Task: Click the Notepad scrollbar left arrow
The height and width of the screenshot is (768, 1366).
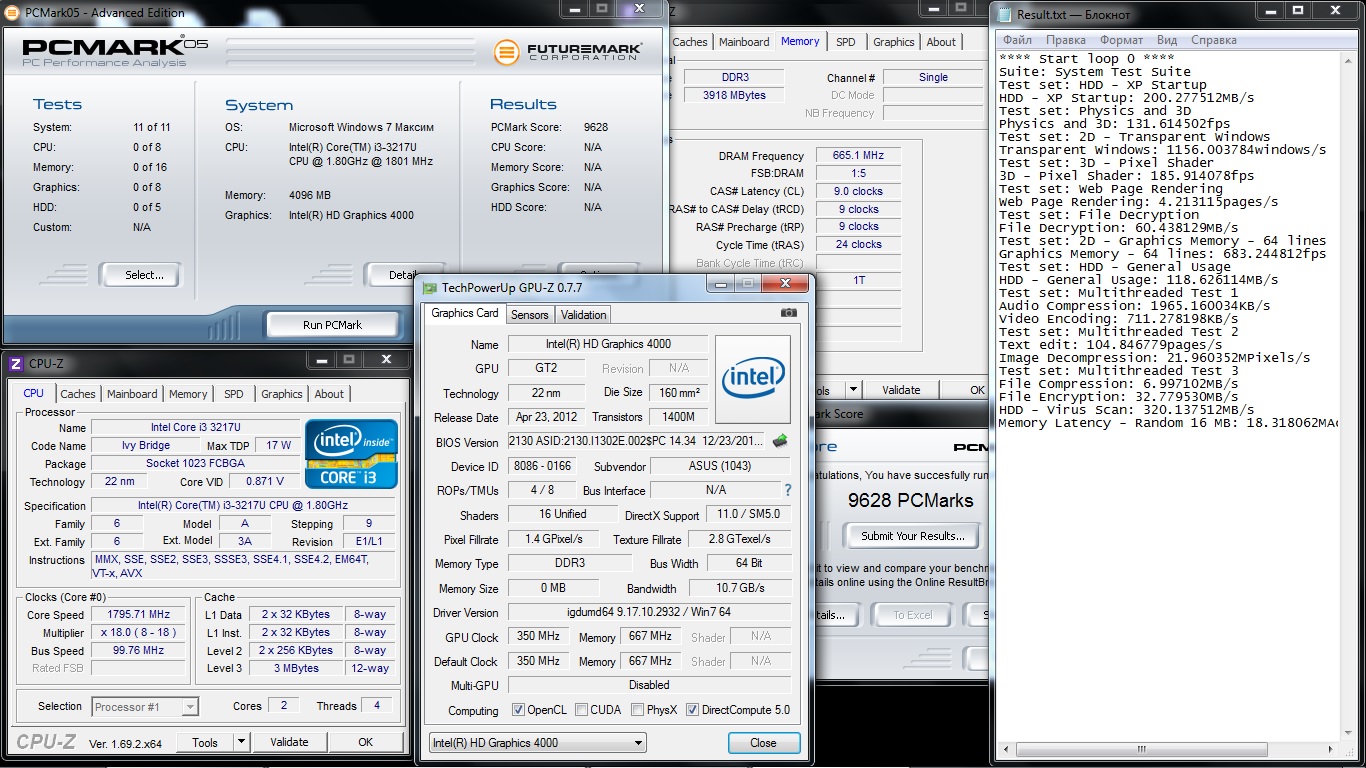Action: click(1005, 749)
